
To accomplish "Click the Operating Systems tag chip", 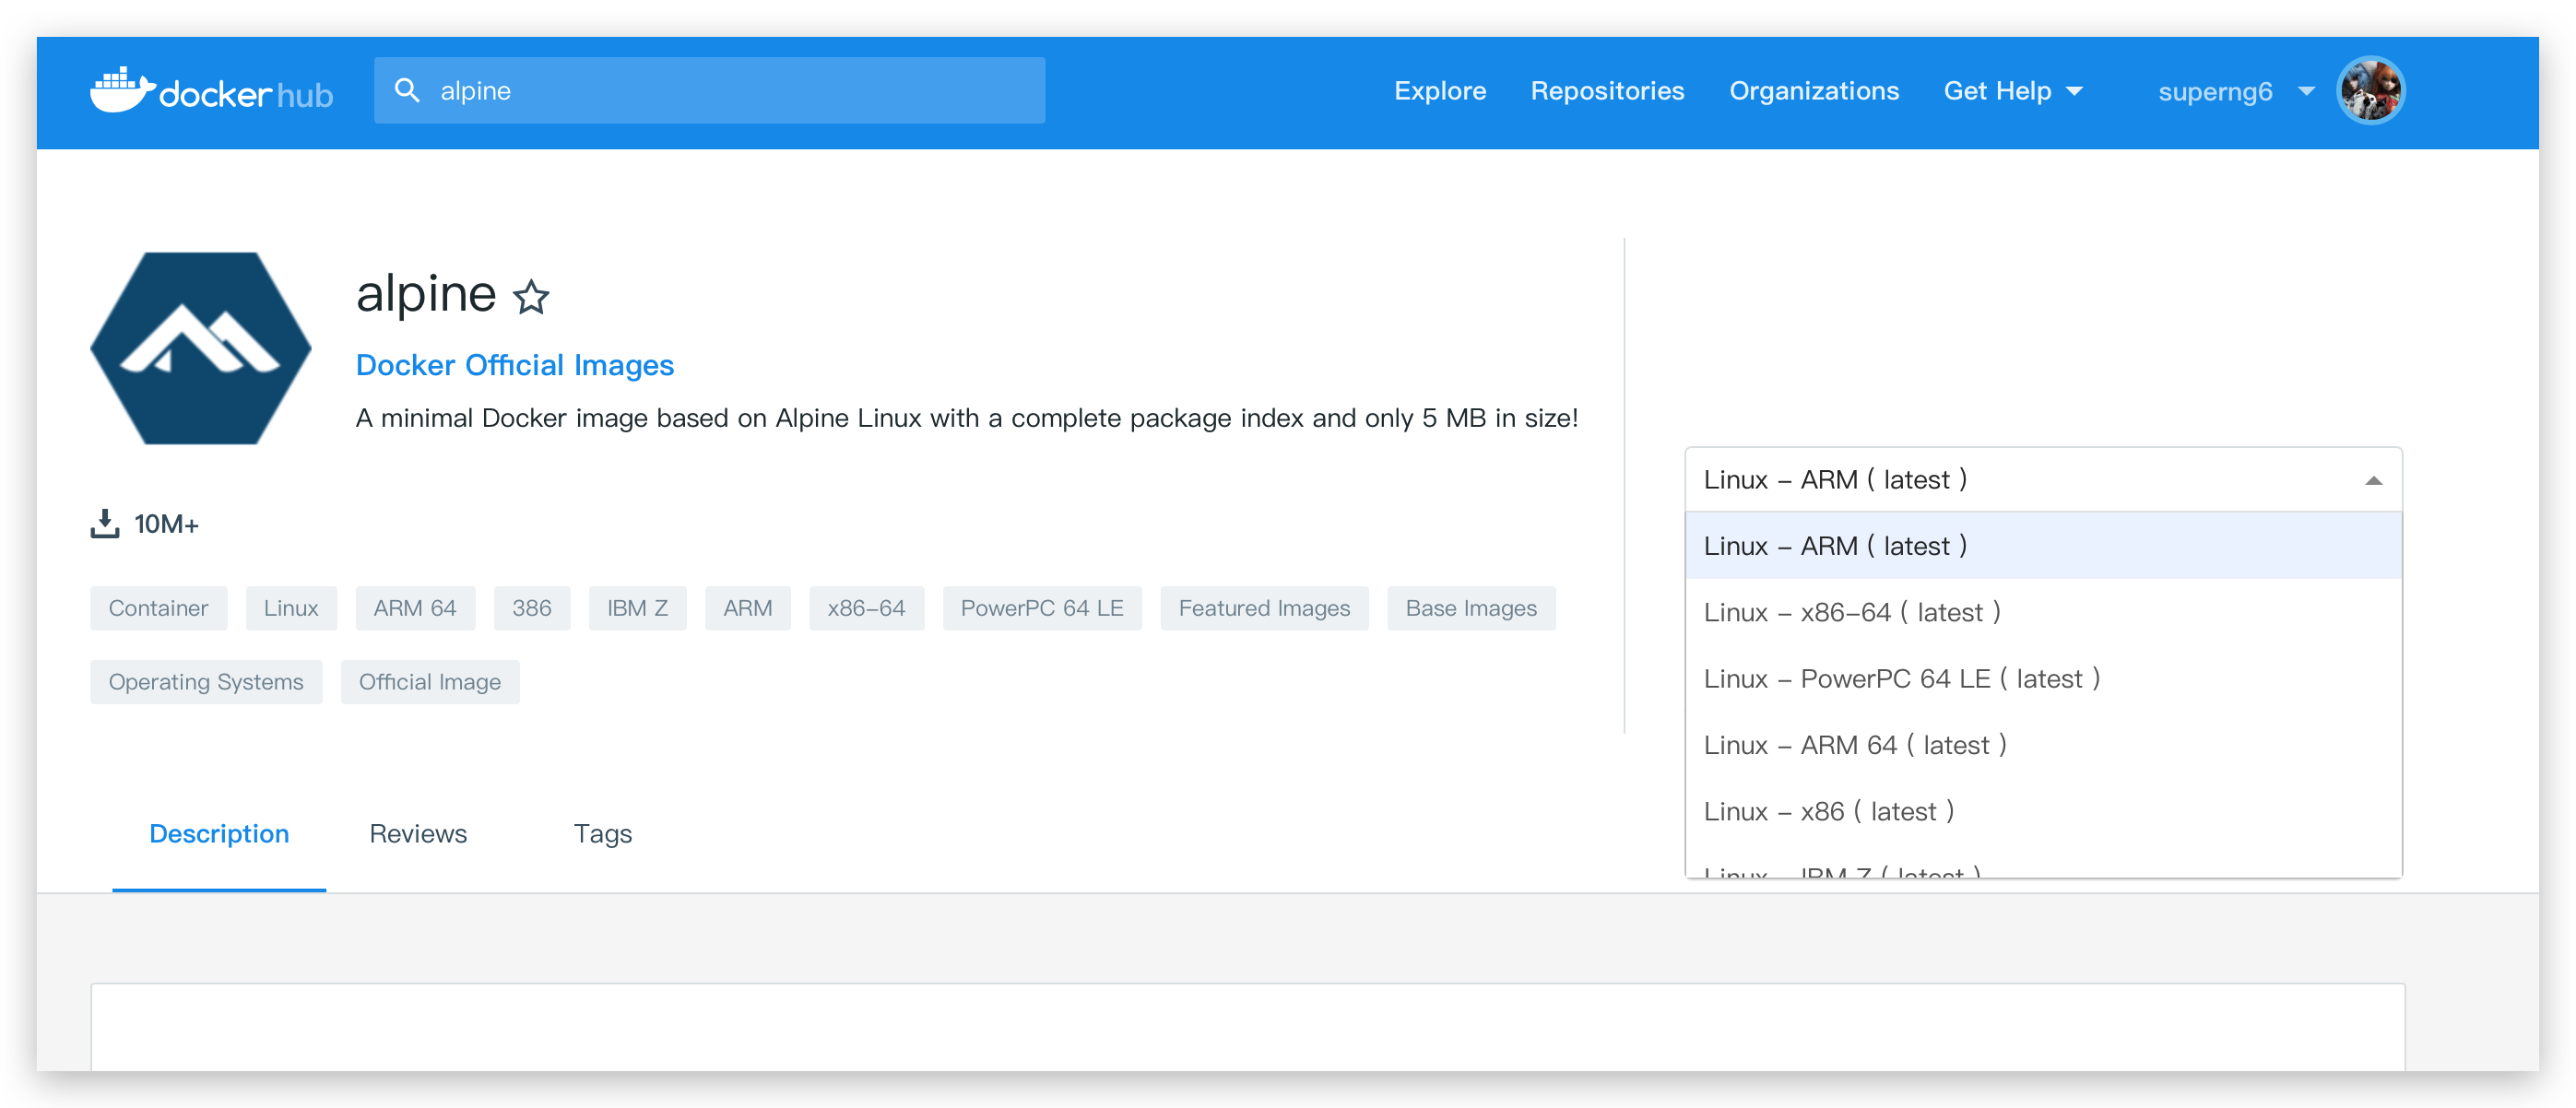I will [206, 682].
